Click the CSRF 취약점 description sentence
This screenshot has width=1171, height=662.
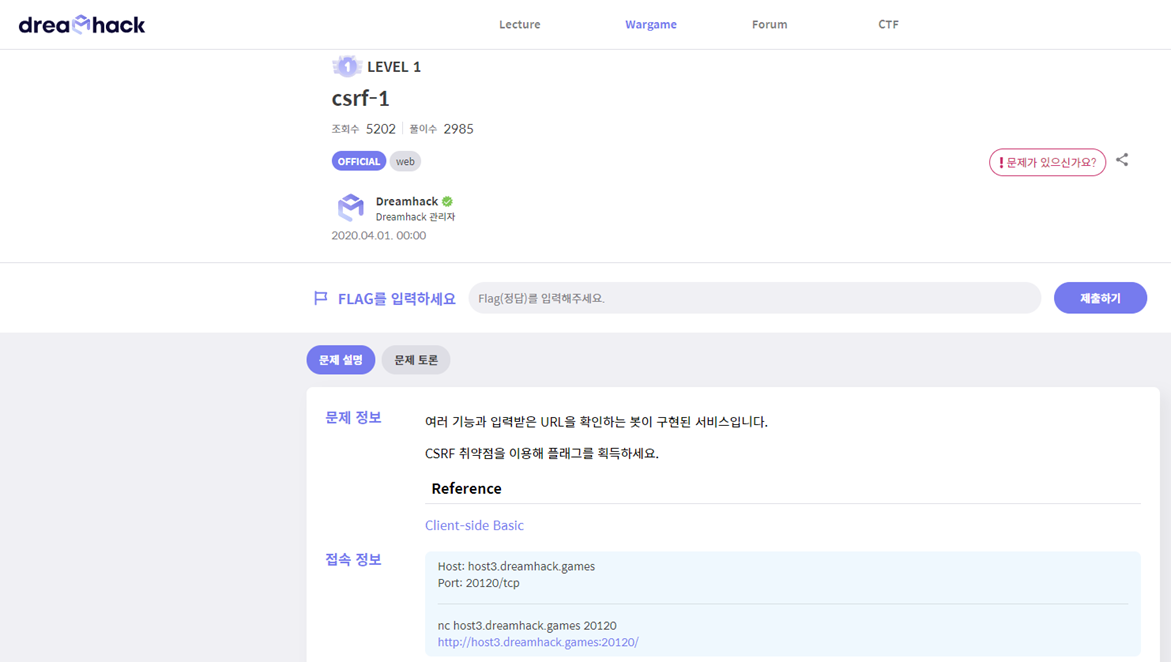click(x=541, y=454)
